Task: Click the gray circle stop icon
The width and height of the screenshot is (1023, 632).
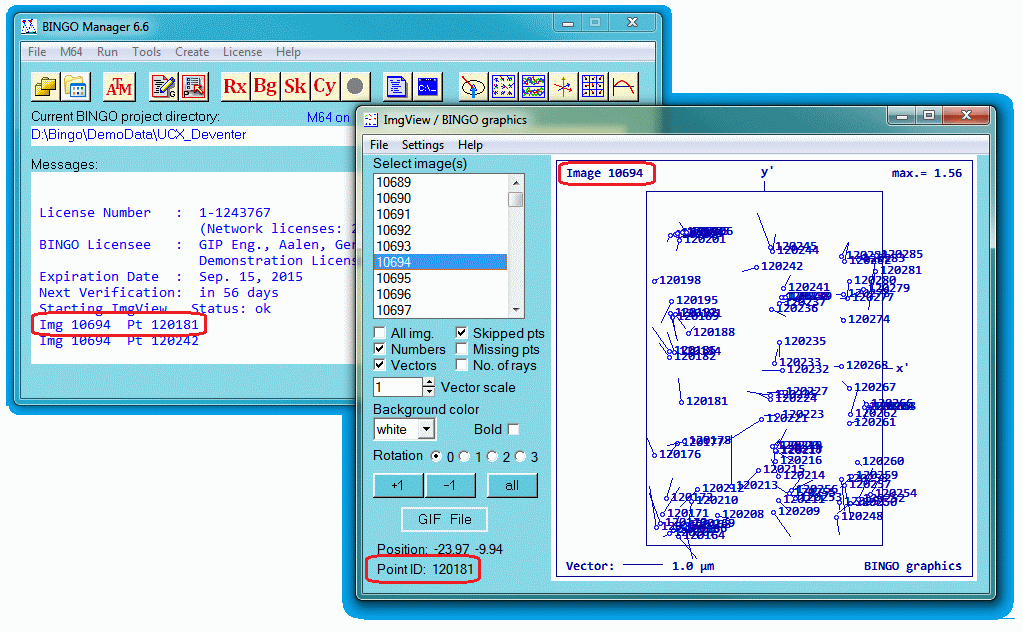Action: click(355, 87)
